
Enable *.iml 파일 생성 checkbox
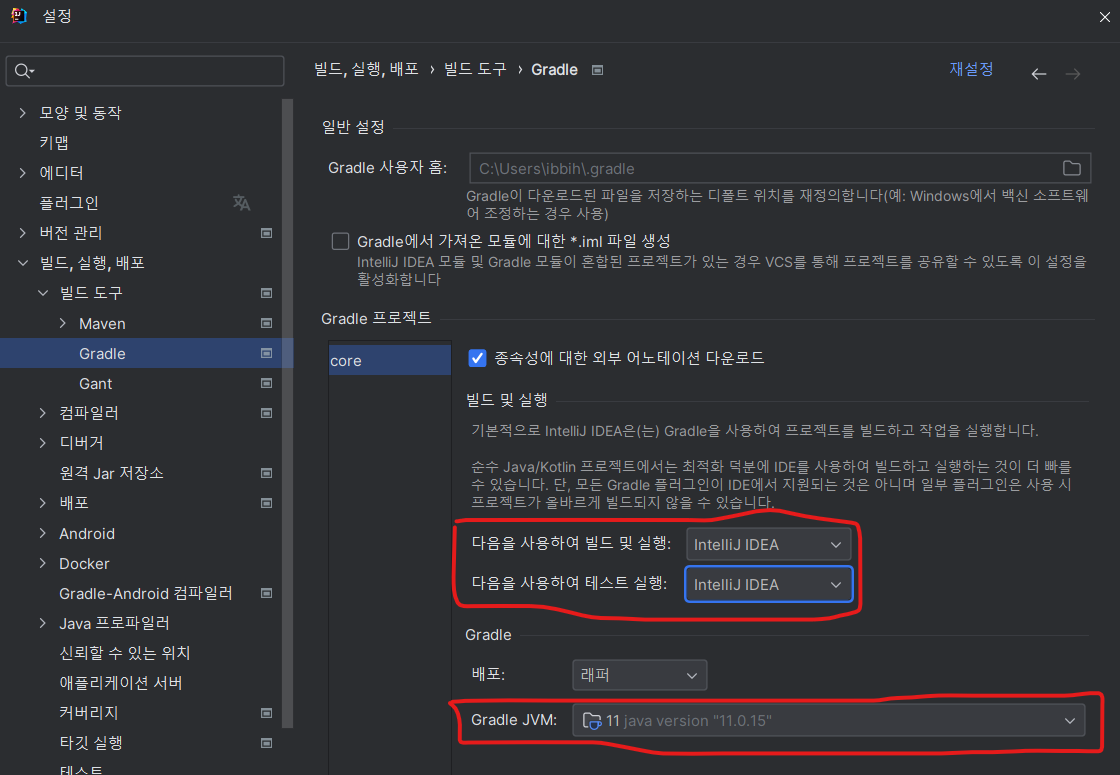pos(340,241)
